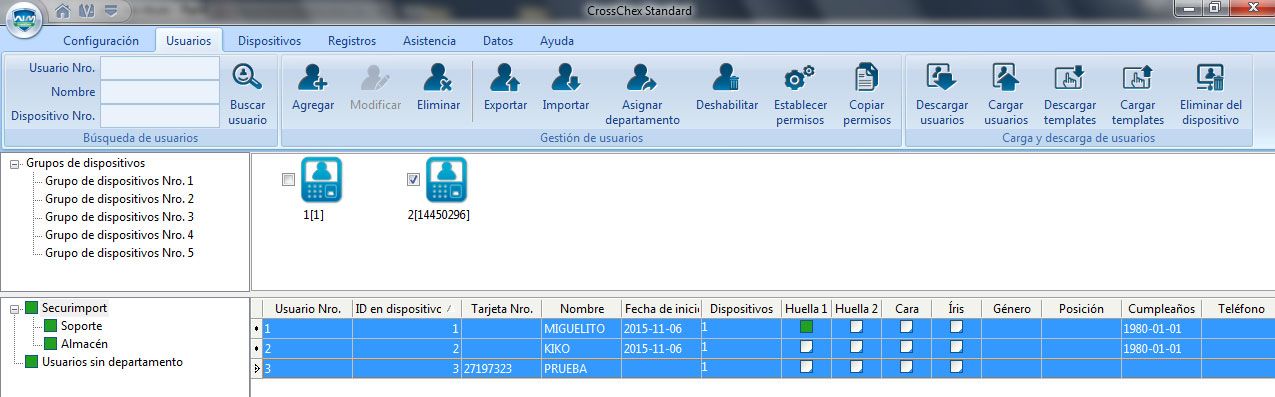Screen dimensions: 1275x397
Task: Uncheck the box for device 2[14450296]
Action: (x=413, y=180)
